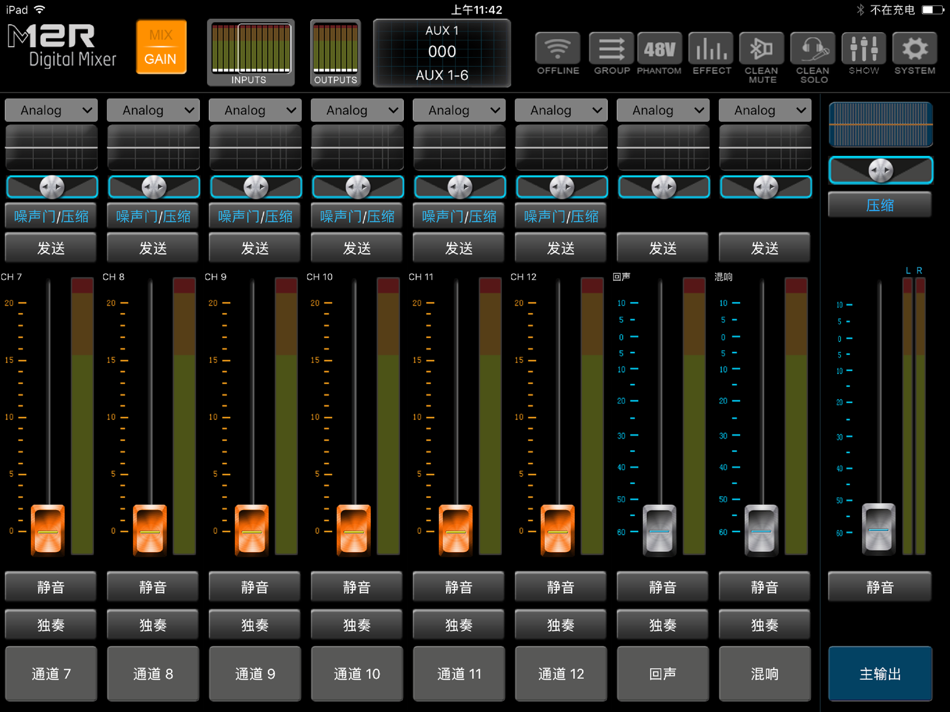Mute the 回声 channel with 静音
Screen dimensions: 950x712
pos(663,587)
